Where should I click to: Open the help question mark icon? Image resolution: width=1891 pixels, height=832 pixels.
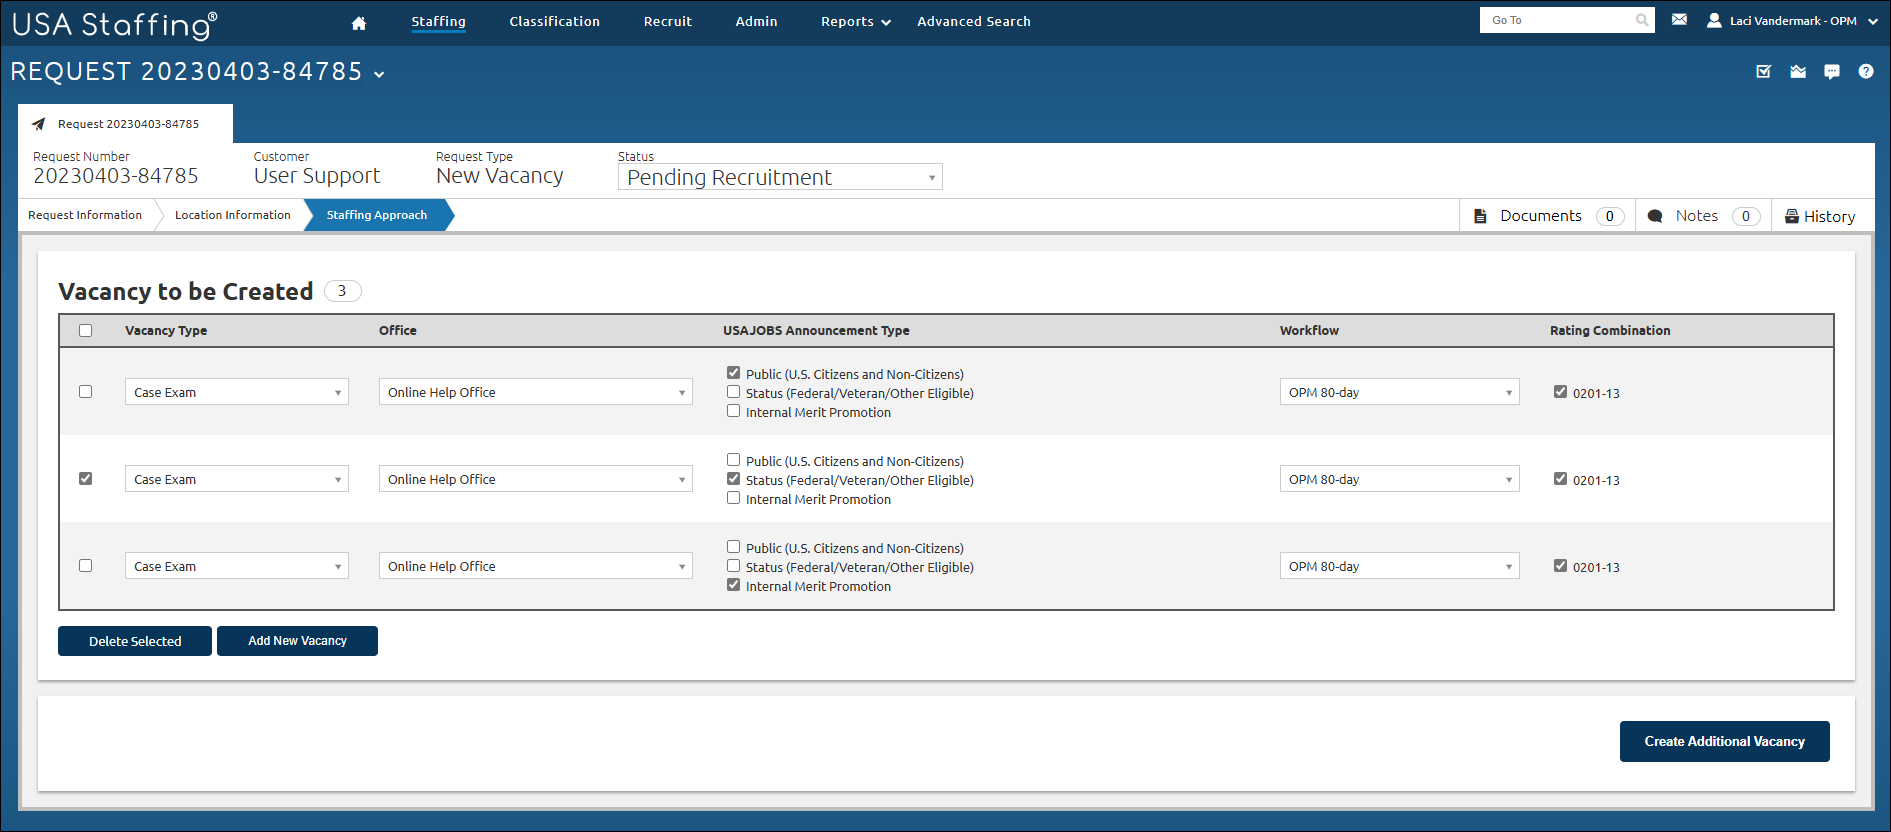click(x=1866, y=71)
